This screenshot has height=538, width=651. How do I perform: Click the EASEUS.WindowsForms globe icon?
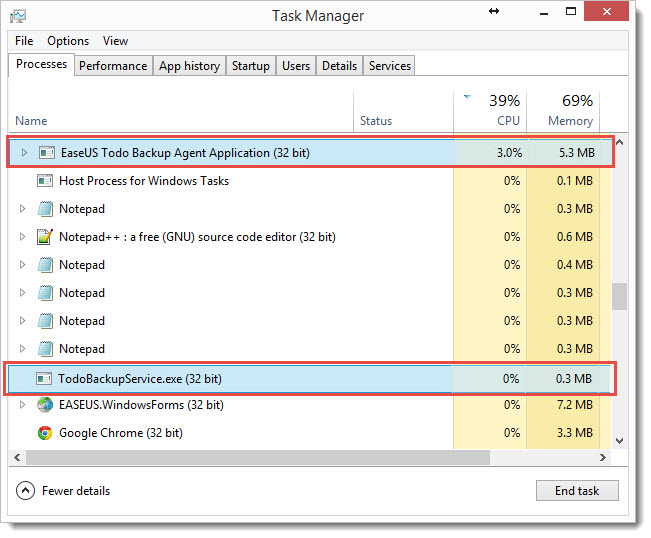(45, 405)
